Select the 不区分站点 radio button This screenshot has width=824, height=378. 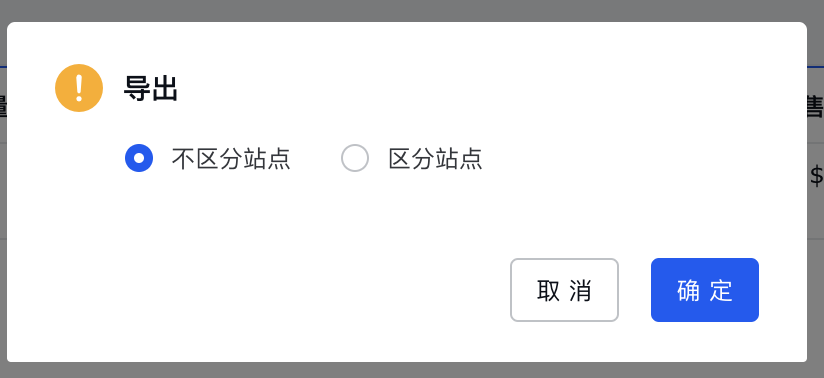(139, 158)
